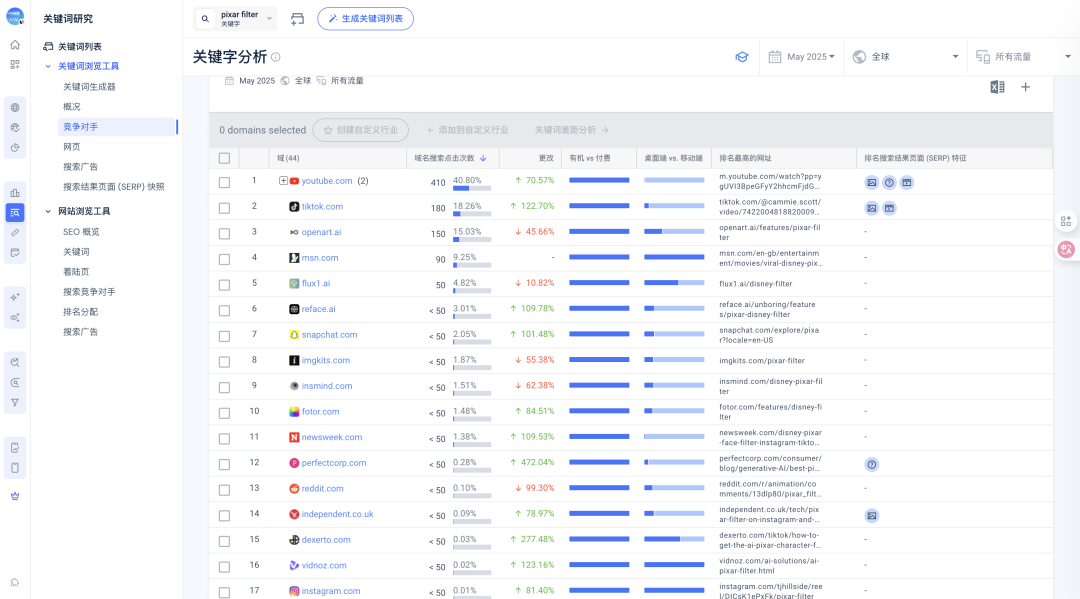1080x599 pixels.
Task: Open SEO 概览 in sidebar
Action: click(x=81, y=232)
